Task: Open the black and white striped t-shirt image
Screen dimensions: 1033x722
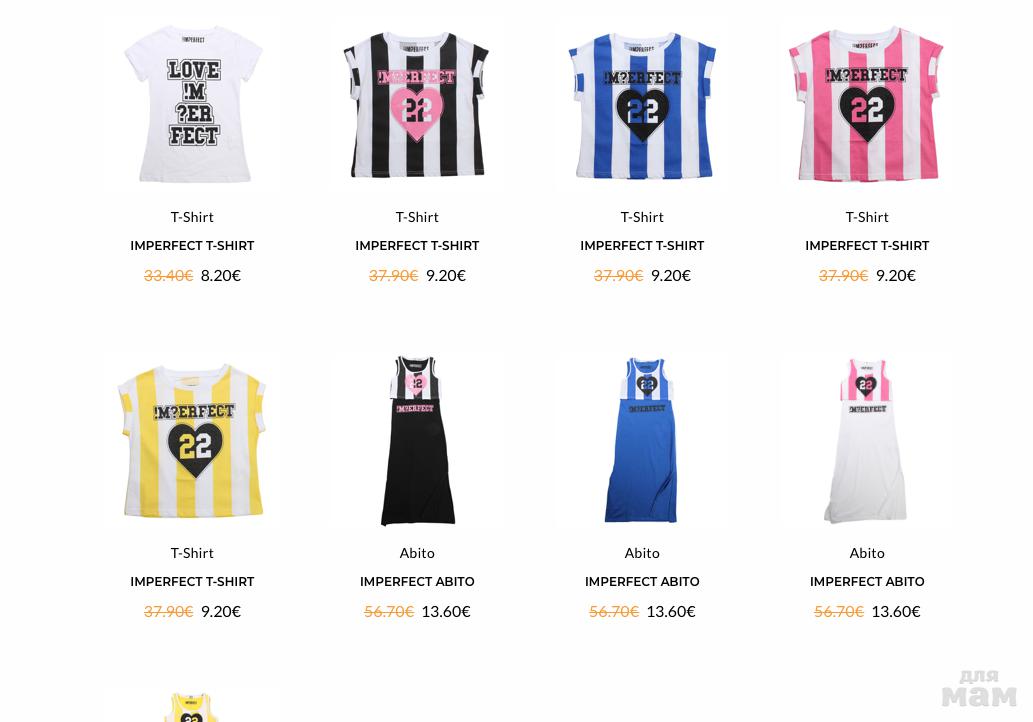Action: pos(416,105)
